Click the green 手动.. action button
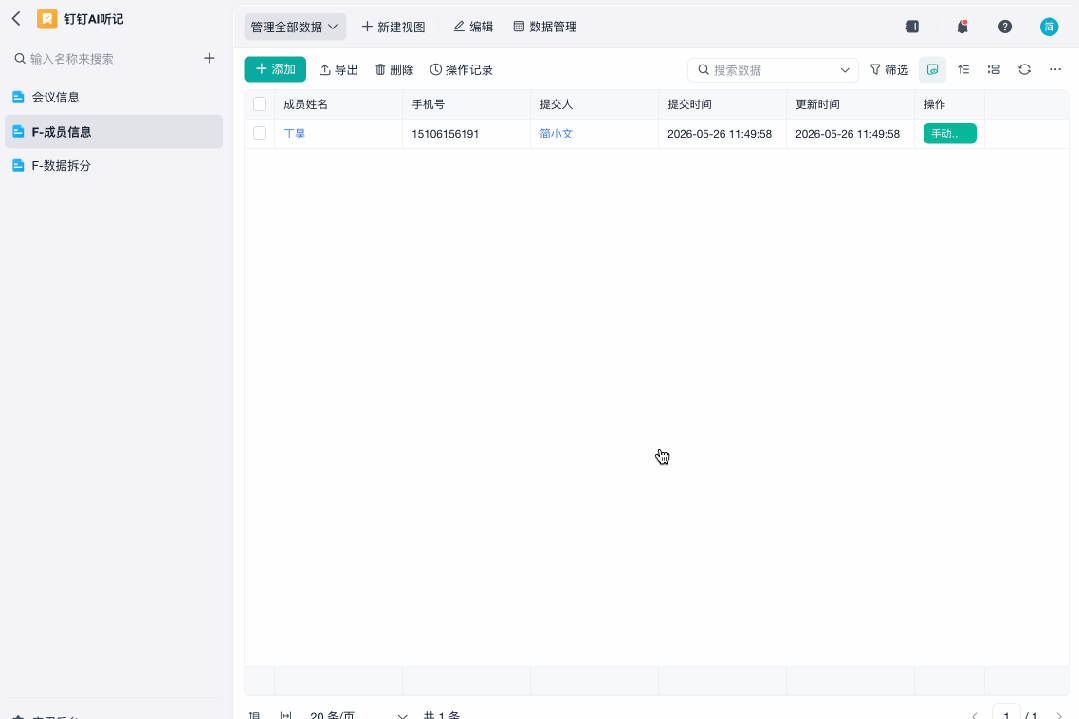 click(x=950, y=133)
